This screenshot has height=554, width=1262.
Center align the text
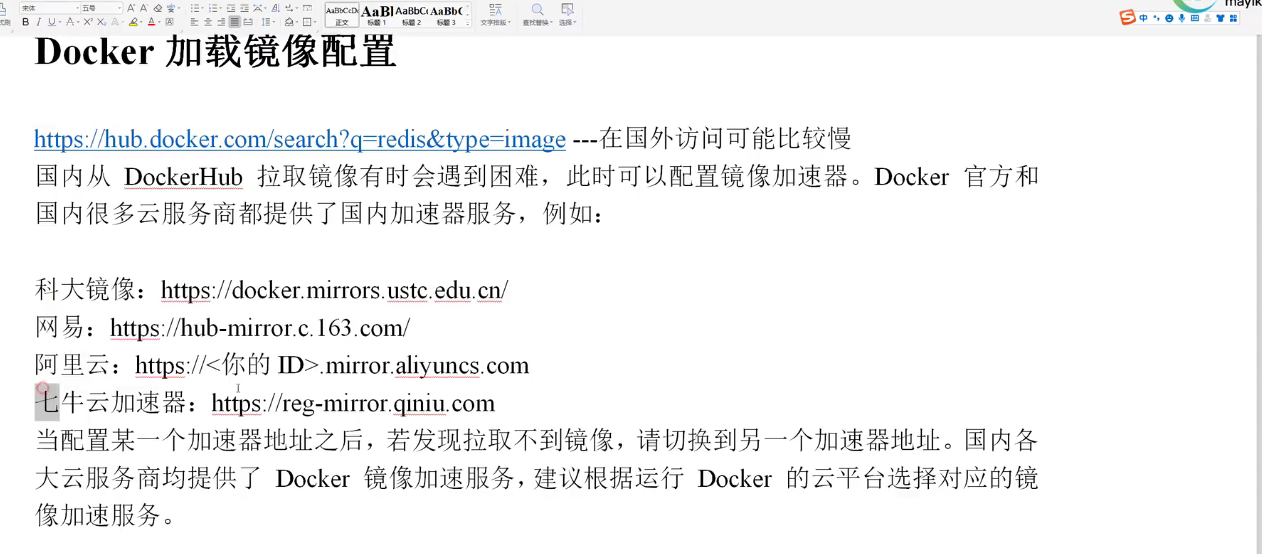tap(208, 22)
